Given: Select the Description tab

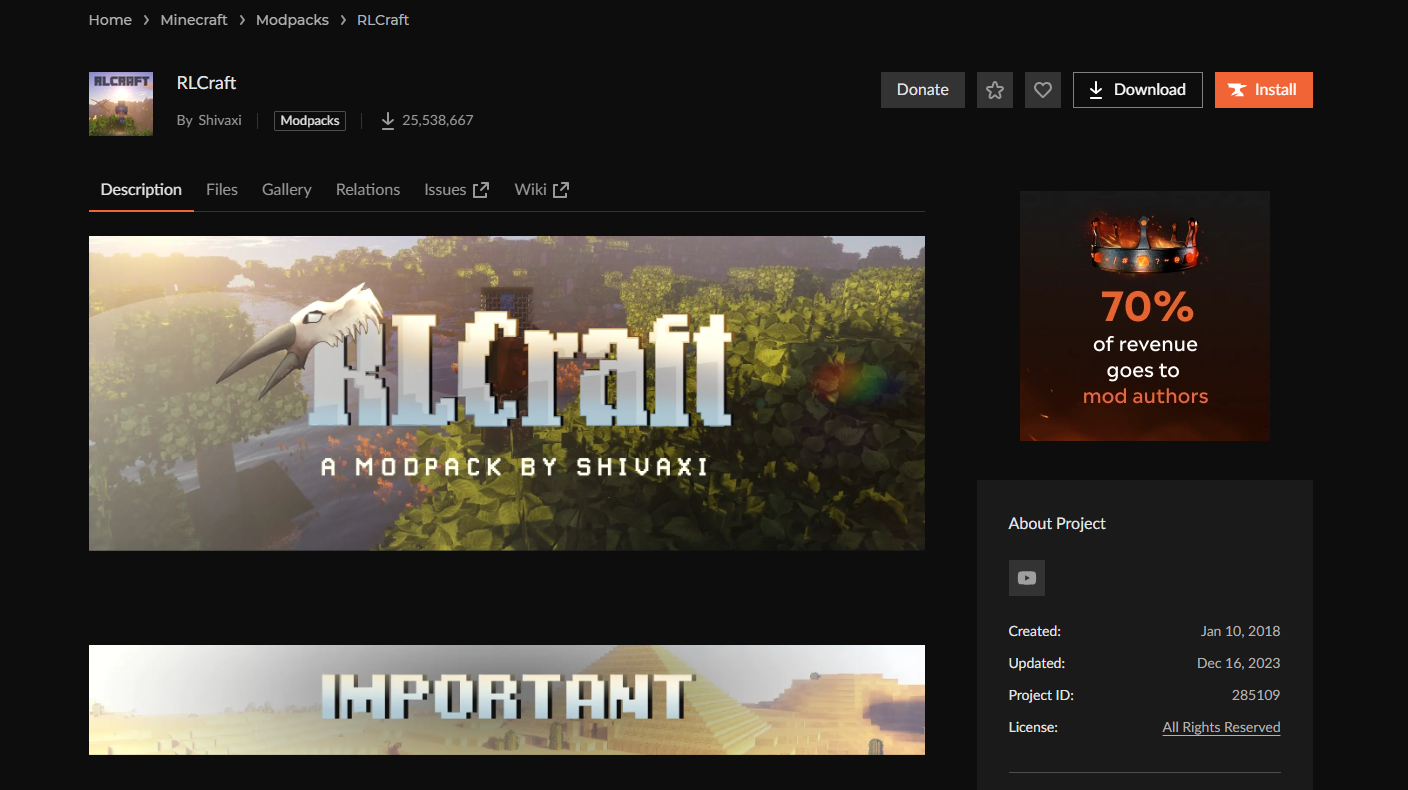Looking at the screenshot, I should point(141,190).
